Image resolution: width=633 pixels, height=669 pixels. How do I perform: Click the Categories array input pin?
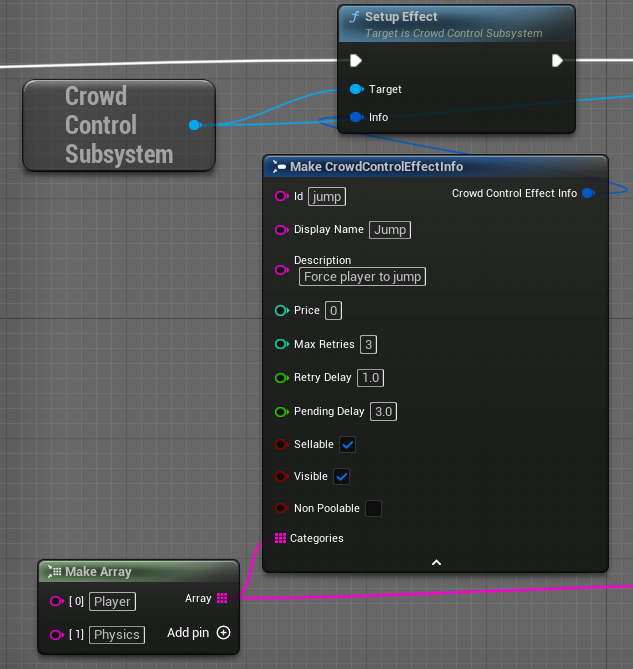click(x=281, y=539)
